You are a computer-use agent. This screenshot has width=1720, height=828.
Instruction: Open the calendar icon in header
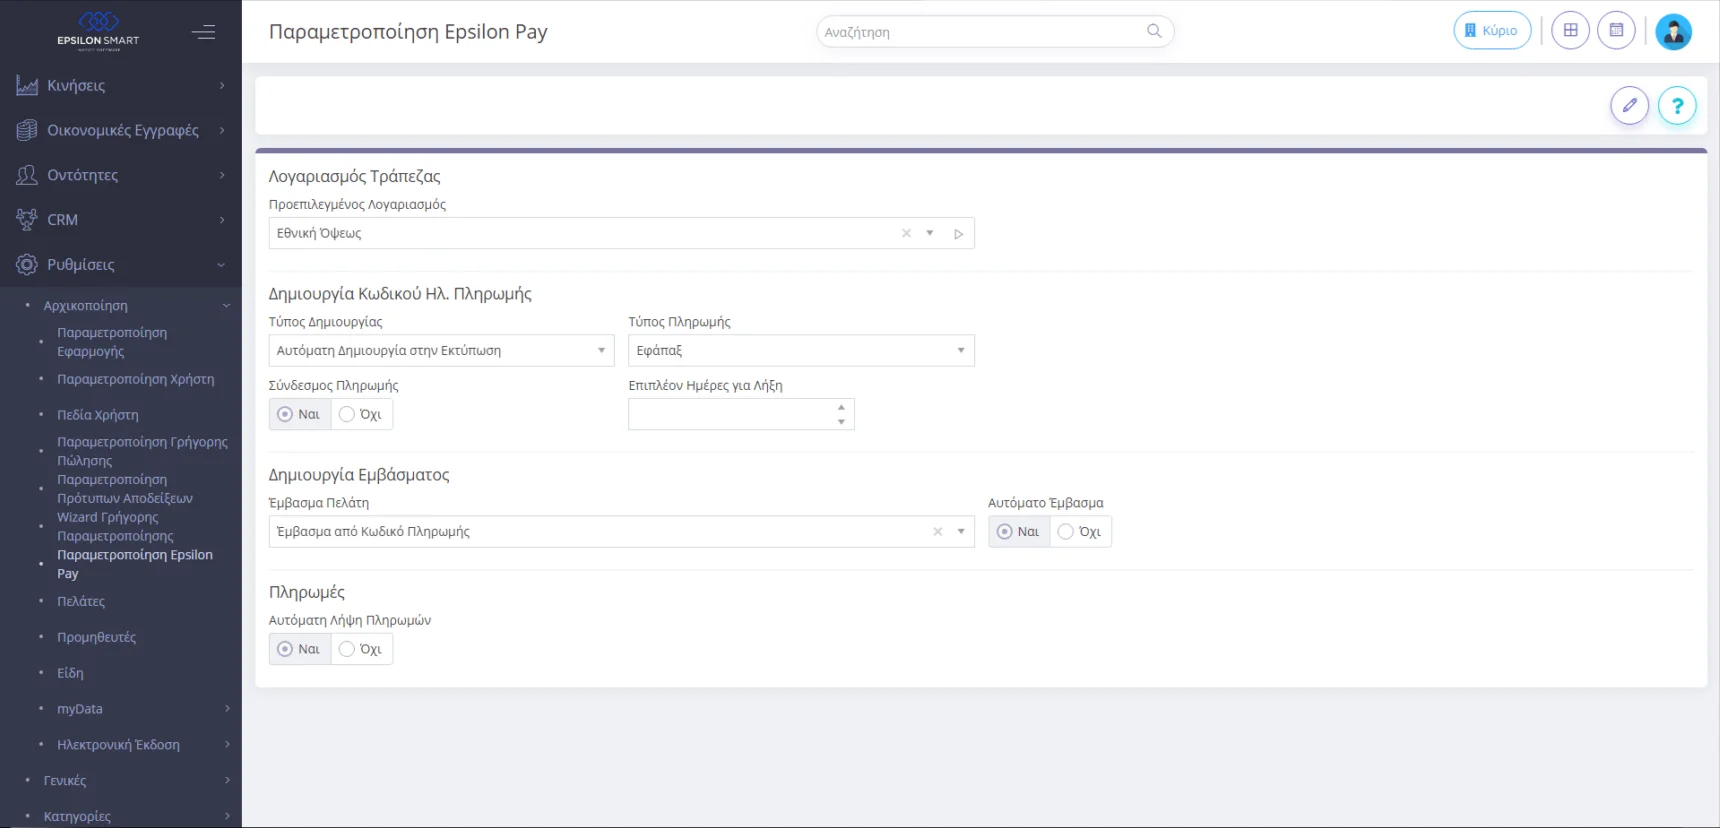pos(1616,30)
